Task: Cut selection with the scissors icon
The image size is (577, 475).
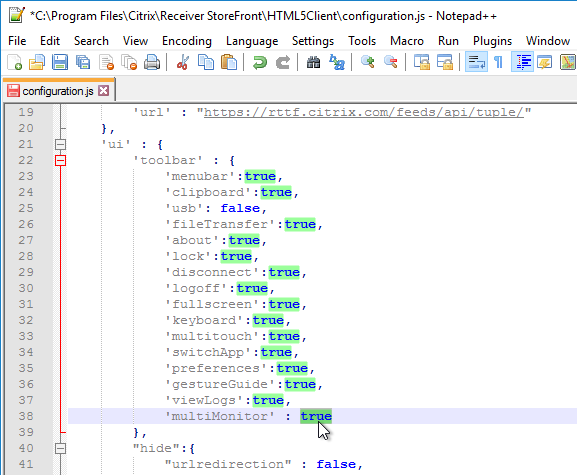Action: [x=183, y=62]
